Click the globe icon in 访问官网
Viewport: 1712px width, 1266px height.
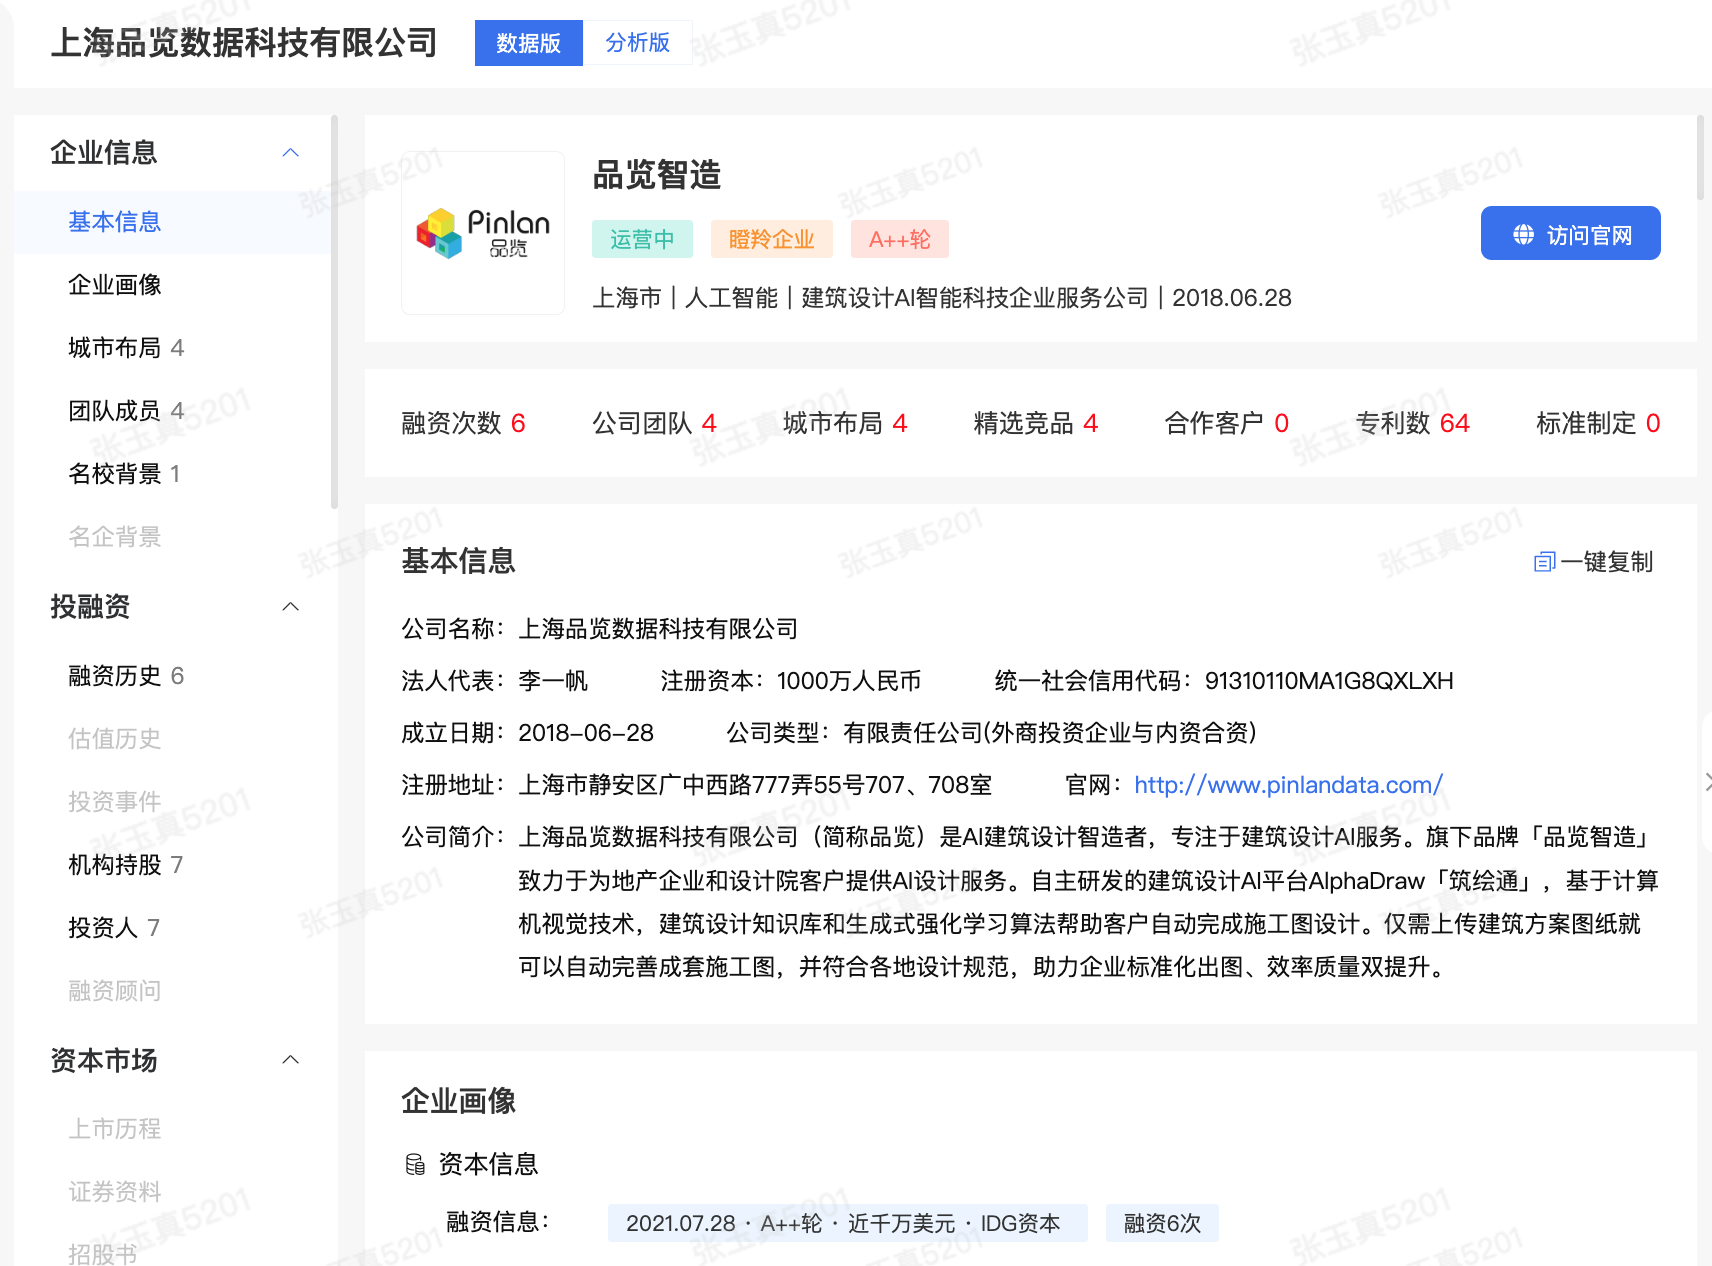(x=1523, y=234)
